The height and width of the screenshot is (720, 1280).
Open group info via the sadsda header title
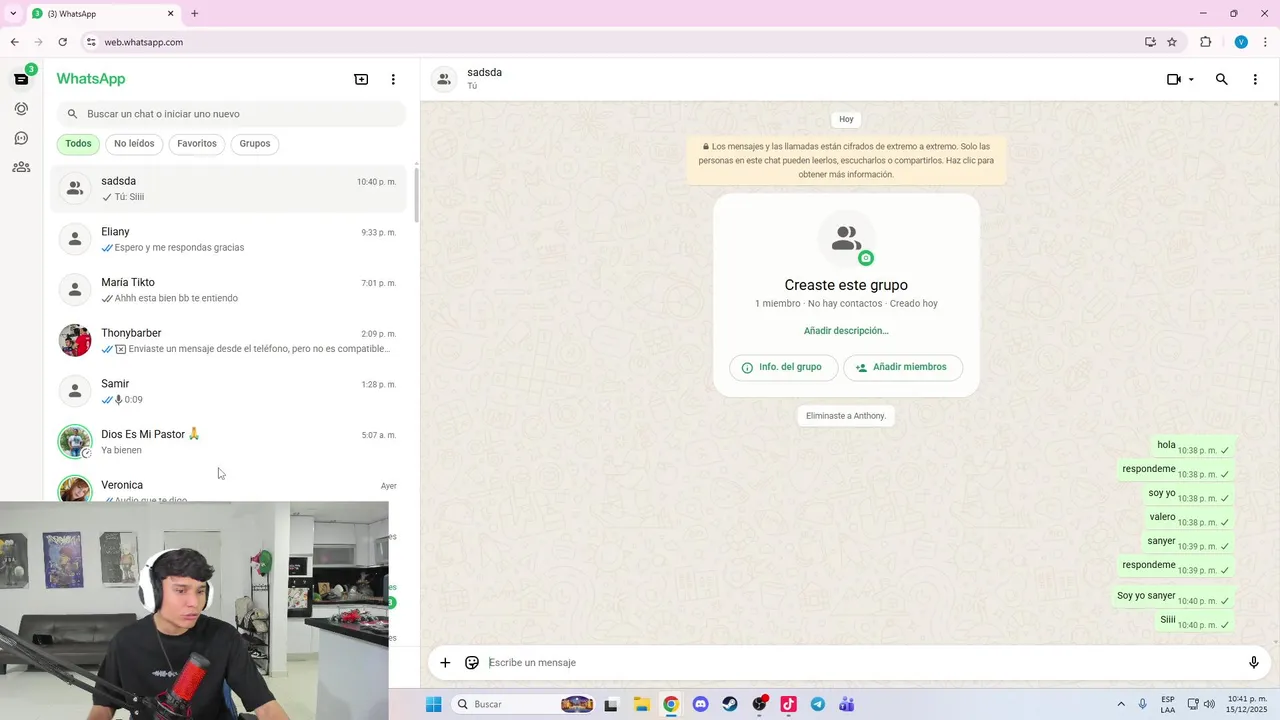click(x=484, y=73)
